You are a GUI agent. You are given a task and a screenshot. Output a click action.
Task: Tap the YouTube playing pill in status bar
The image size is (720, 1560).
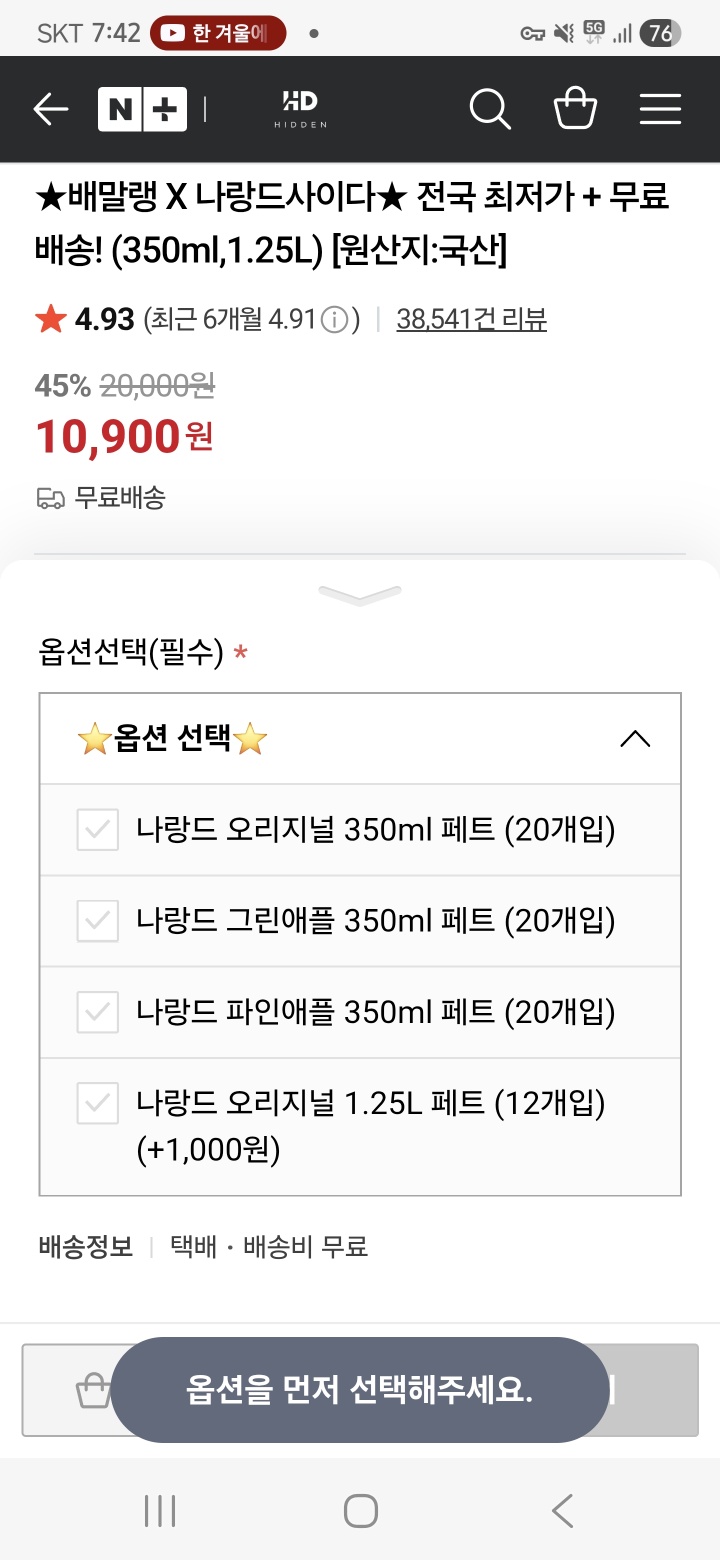tap(218, 33)
